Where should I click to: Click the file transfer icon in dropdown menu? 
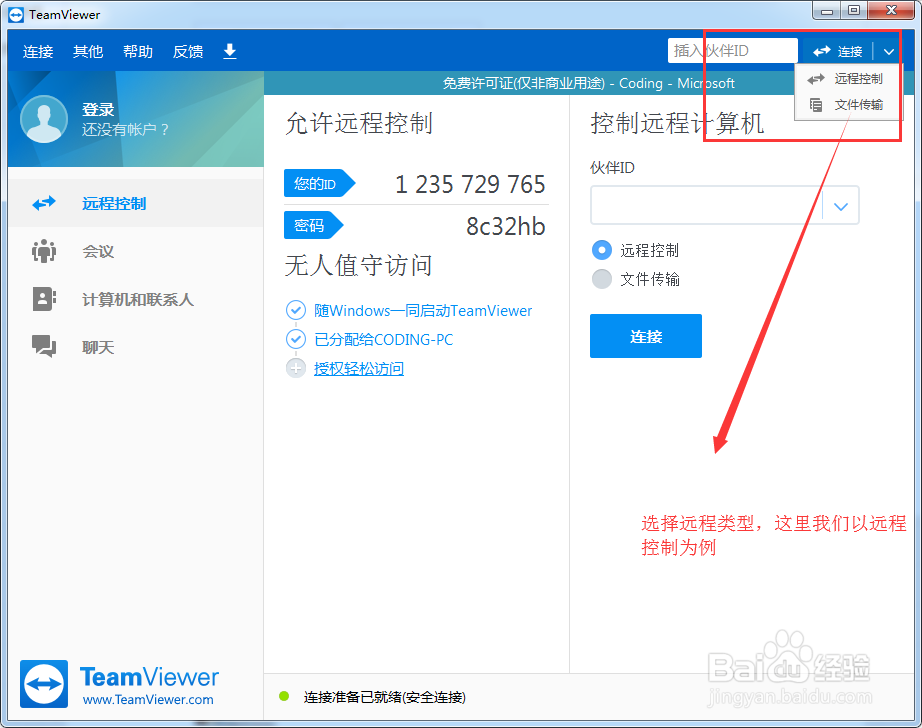tap(816, 105)
